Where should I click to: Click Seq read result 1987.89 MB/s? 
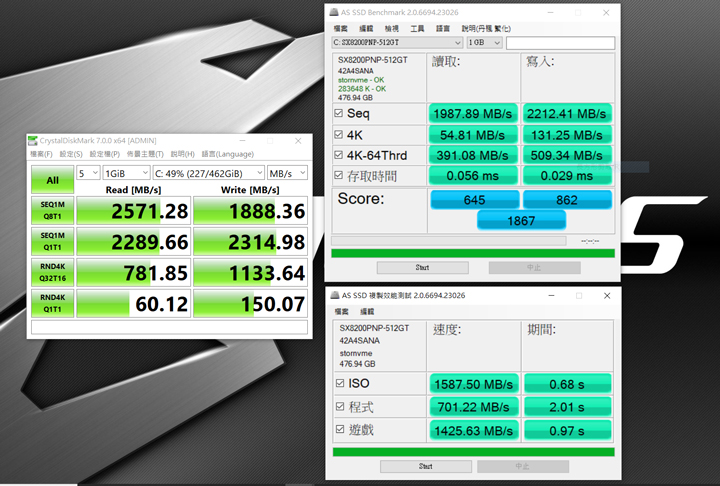click(x=473, y=113)
